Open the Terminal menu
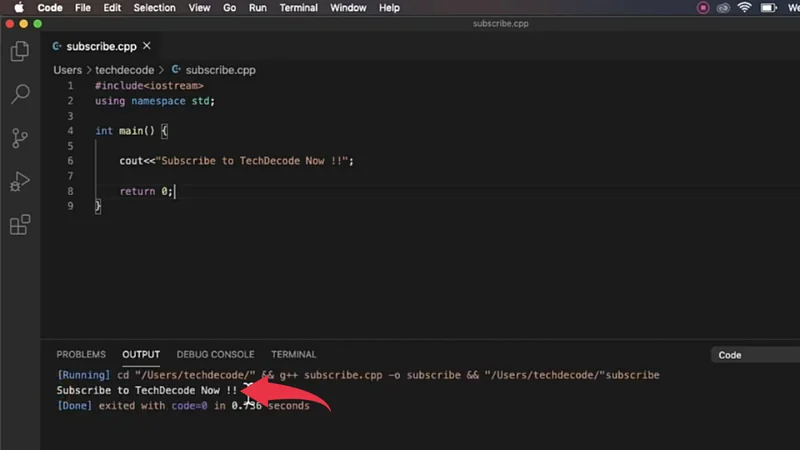Image resolution: width=800 pixels, height=450 pixels. tap(298, 8)
